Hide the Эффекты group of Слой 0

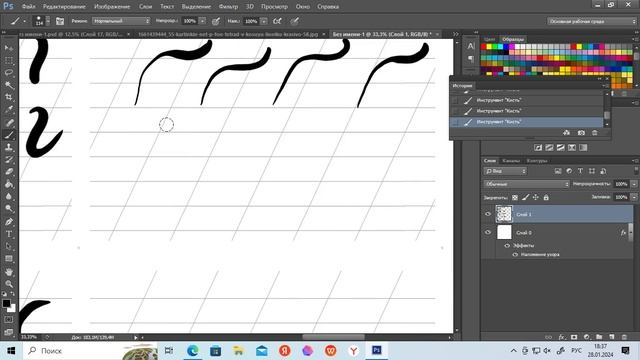[x=507, y=245]
